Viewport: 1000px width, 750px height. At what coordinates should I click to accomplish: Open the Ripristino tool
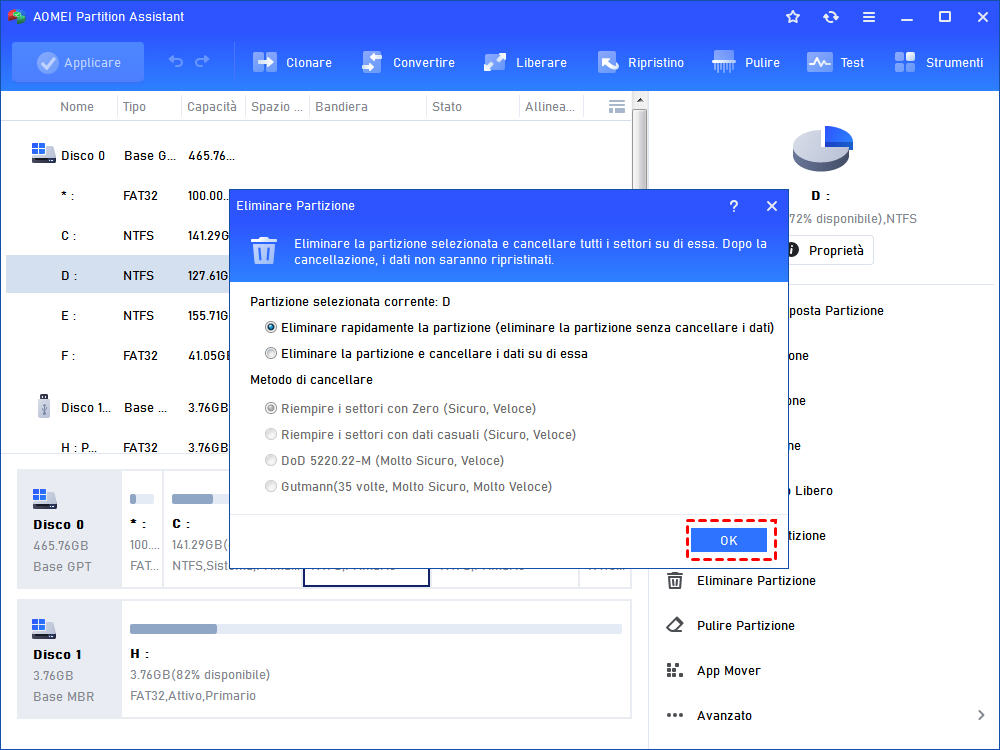[640, 62]
